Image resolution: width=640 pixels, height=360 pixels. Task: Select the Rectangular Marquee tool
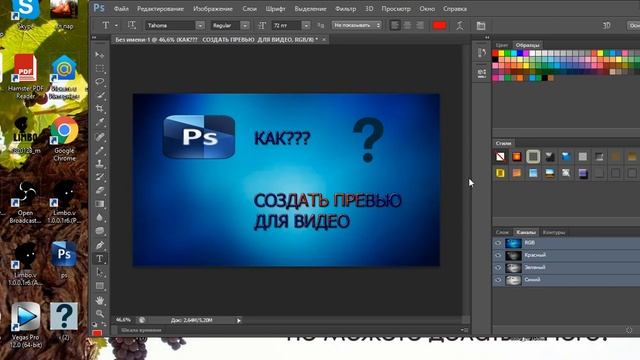tap(100, 69)
